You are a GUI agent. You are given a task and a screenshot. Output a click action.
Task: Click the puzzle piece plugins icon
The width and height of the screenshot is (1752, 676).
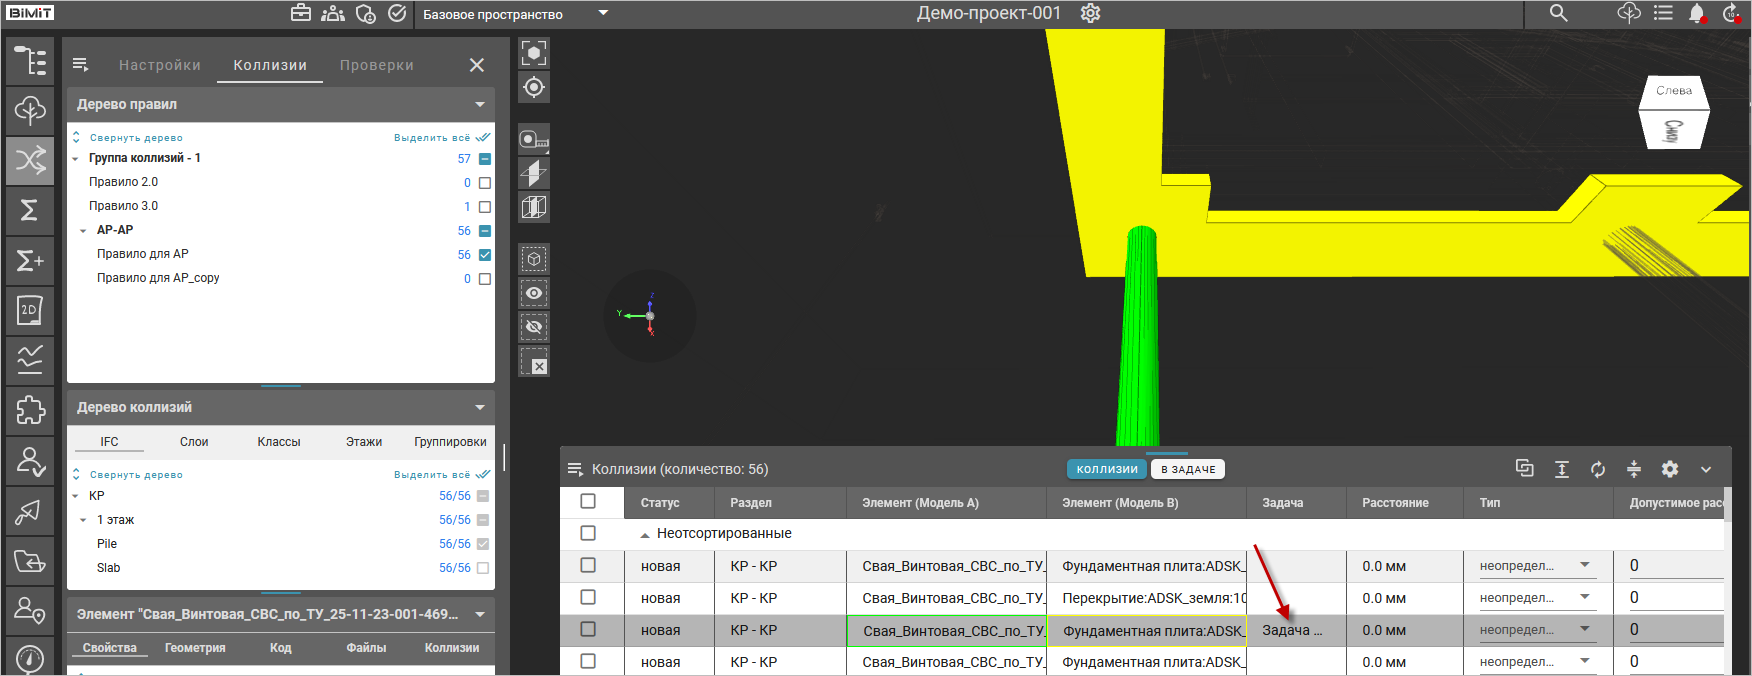click(30, 410)
